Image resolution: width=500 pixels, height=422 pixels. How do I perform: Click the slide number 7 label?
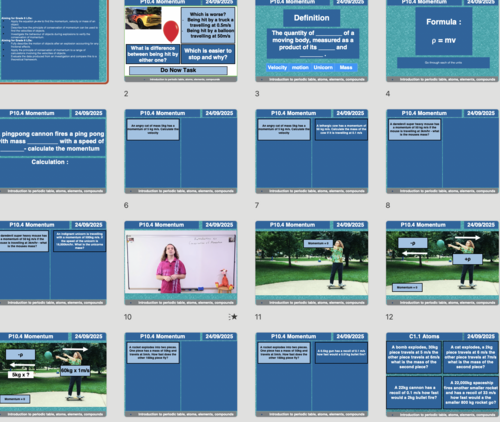(257, 205)
